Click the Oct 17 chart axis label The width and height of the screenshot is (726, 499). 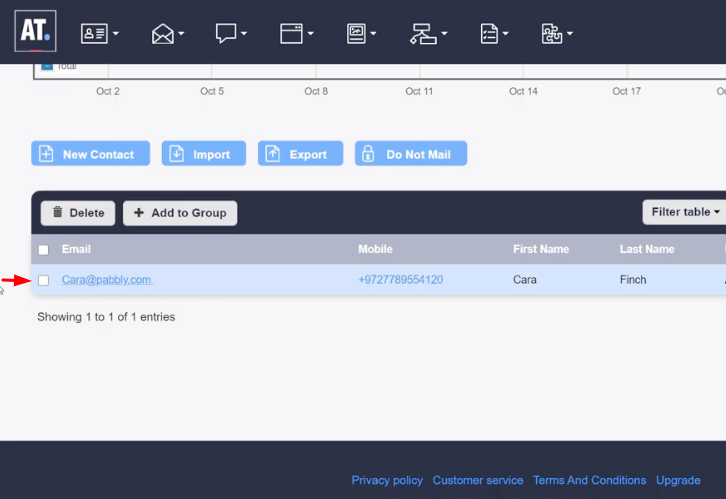(626, 91)
